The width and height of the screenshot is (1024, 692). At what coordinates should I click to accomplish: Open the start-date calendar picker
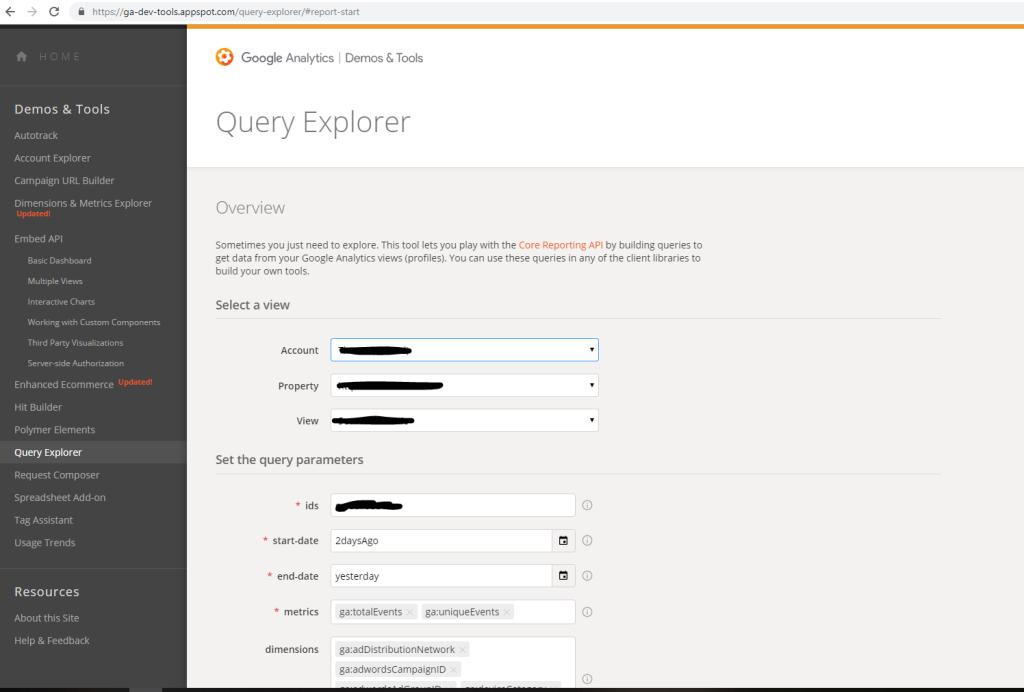563,541
